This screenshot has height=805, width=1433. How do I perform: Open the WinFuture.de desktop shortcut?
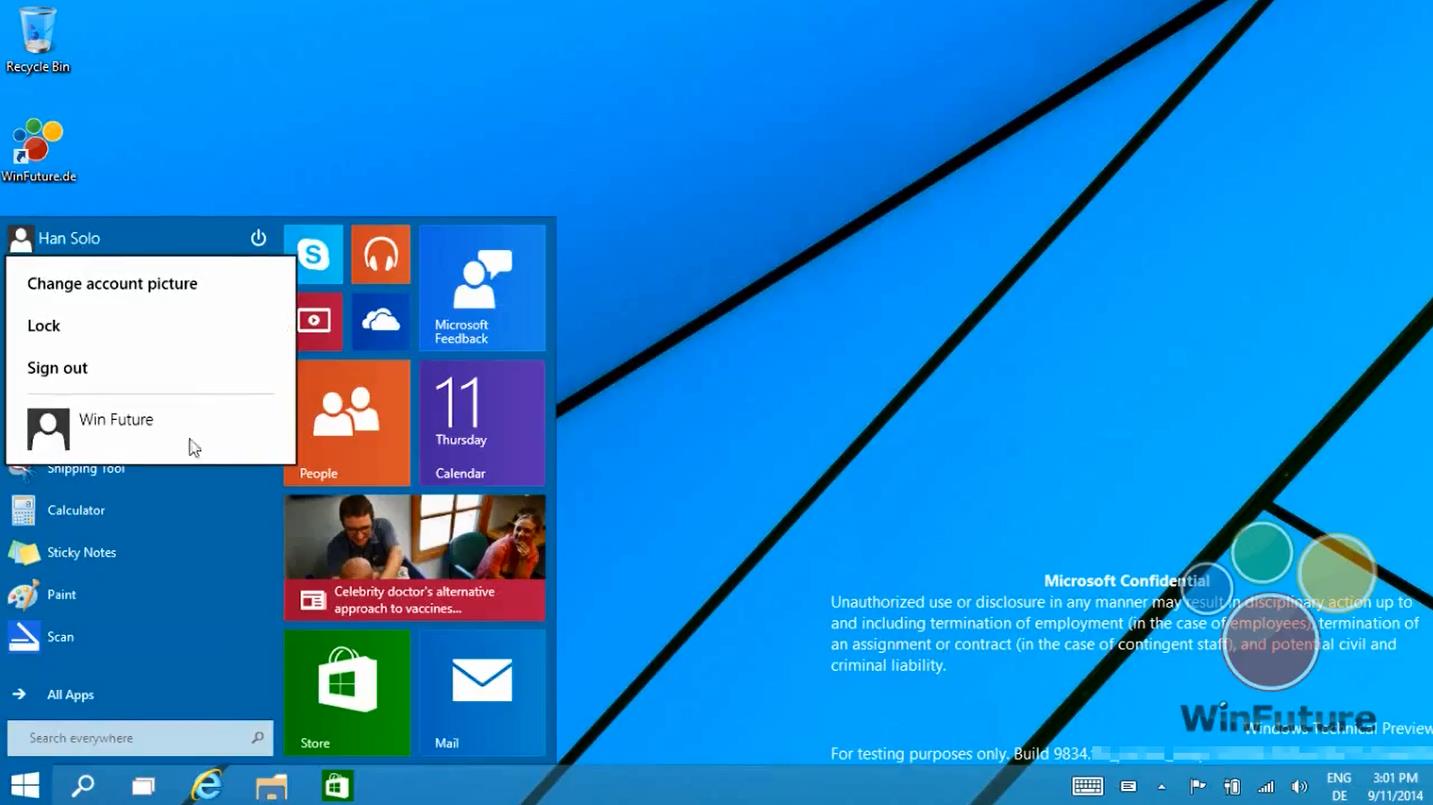(x=39, y=151)
